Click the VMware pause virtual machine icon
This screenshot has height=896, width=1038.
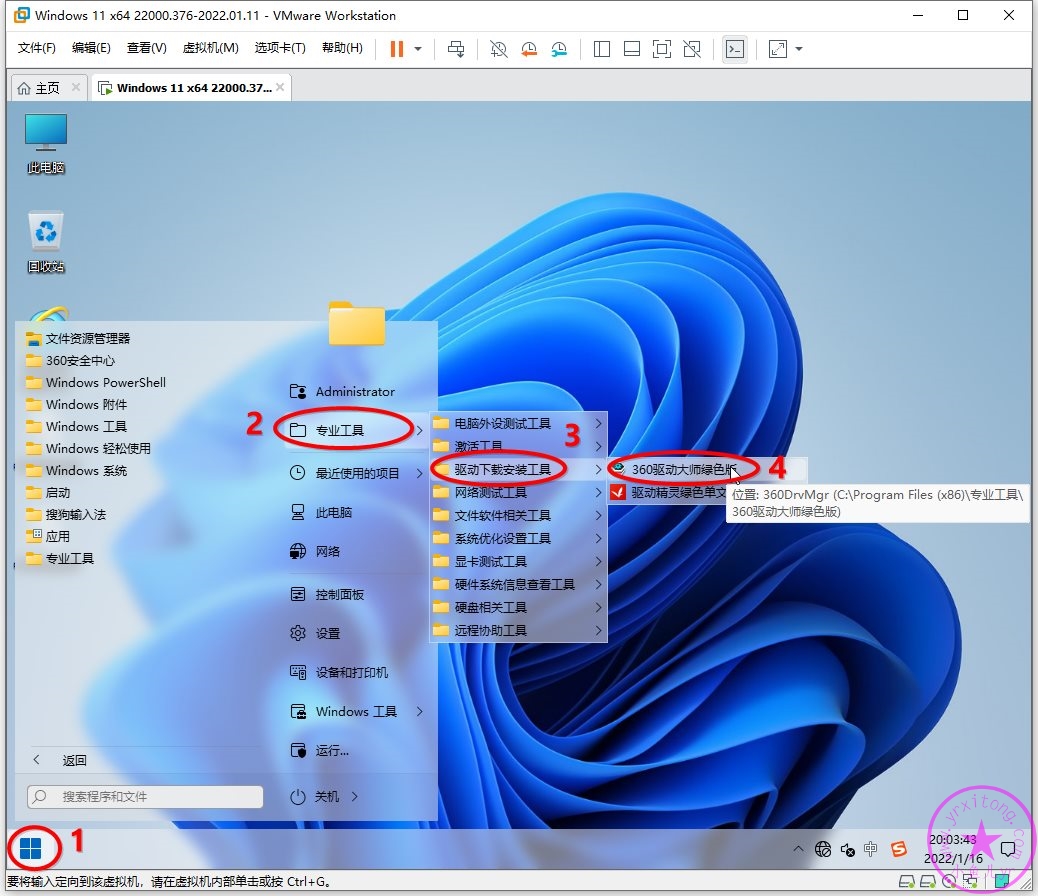pos(397,49)
